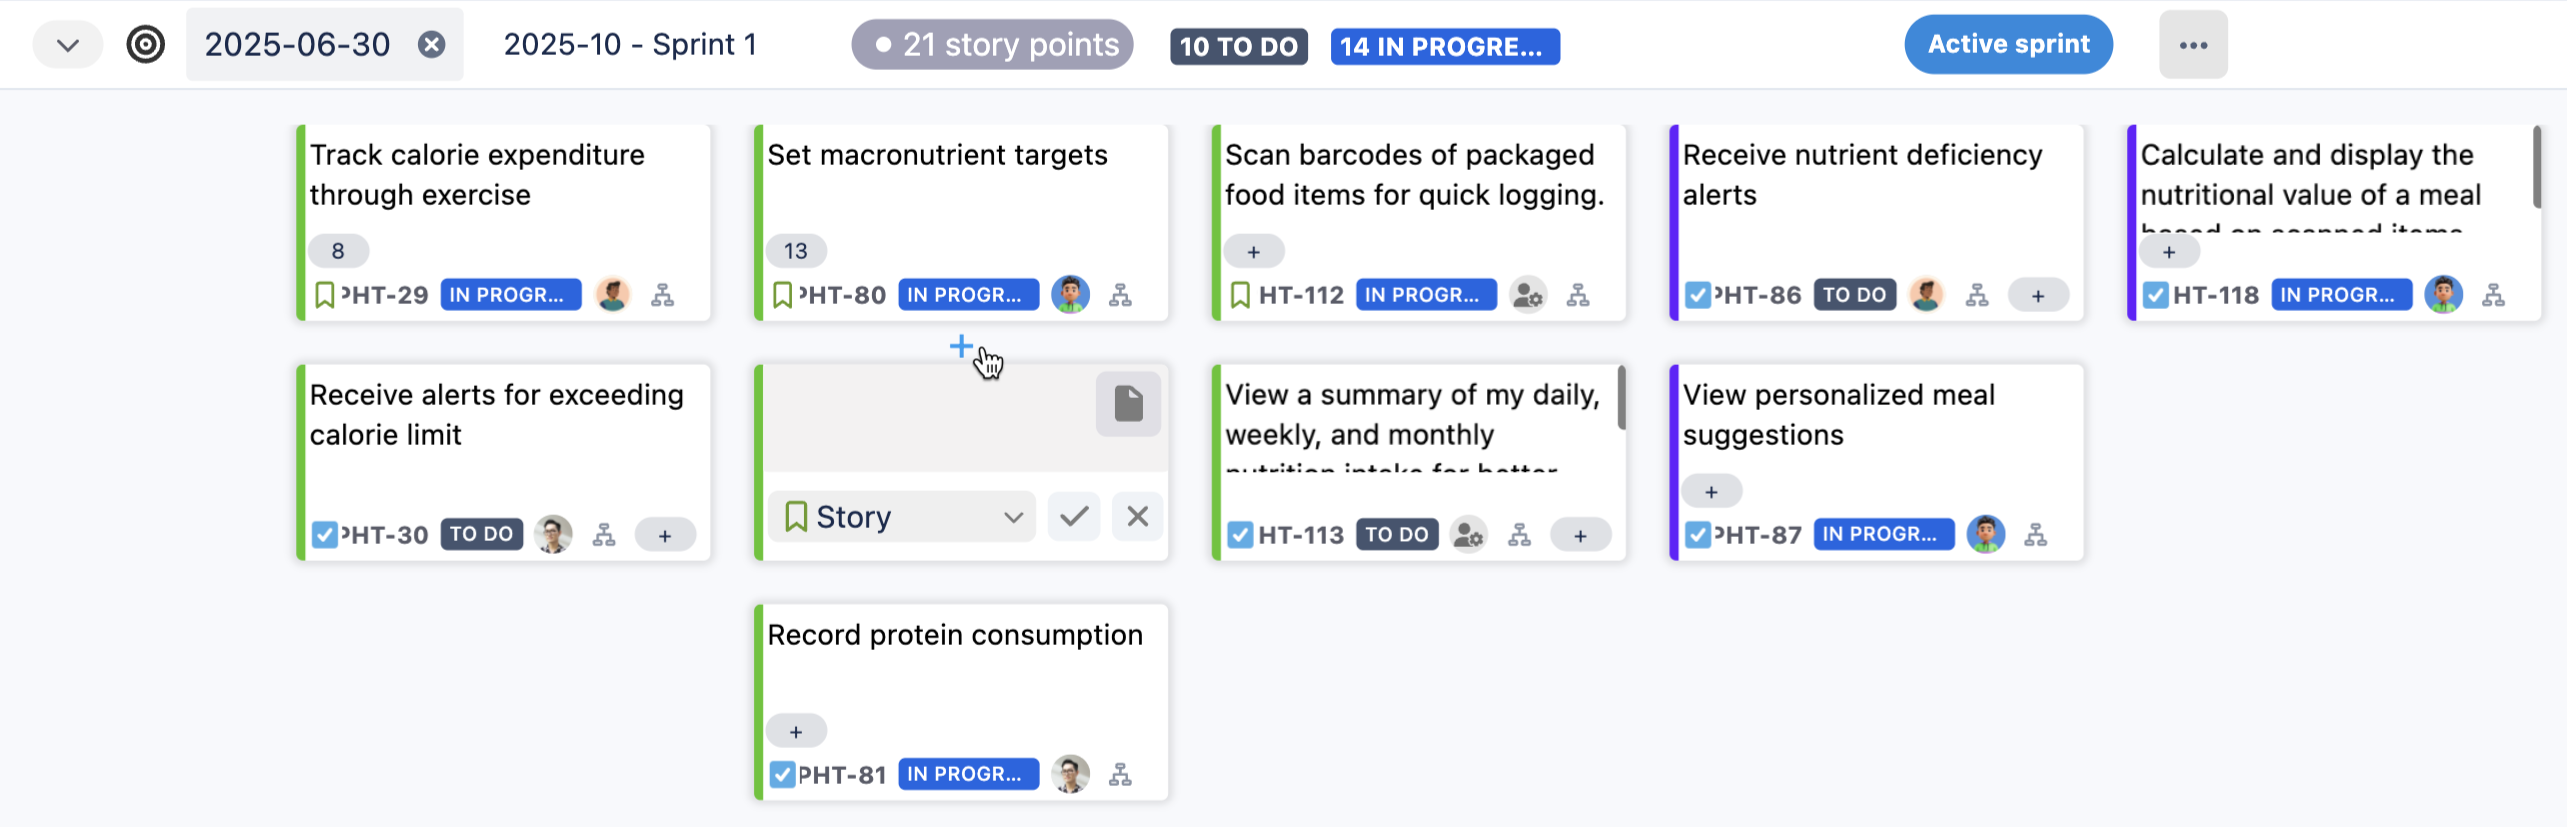Clear the 2025-06-30 date filter
This screenshot has width=2567, height=827.
tap(431, 45)
